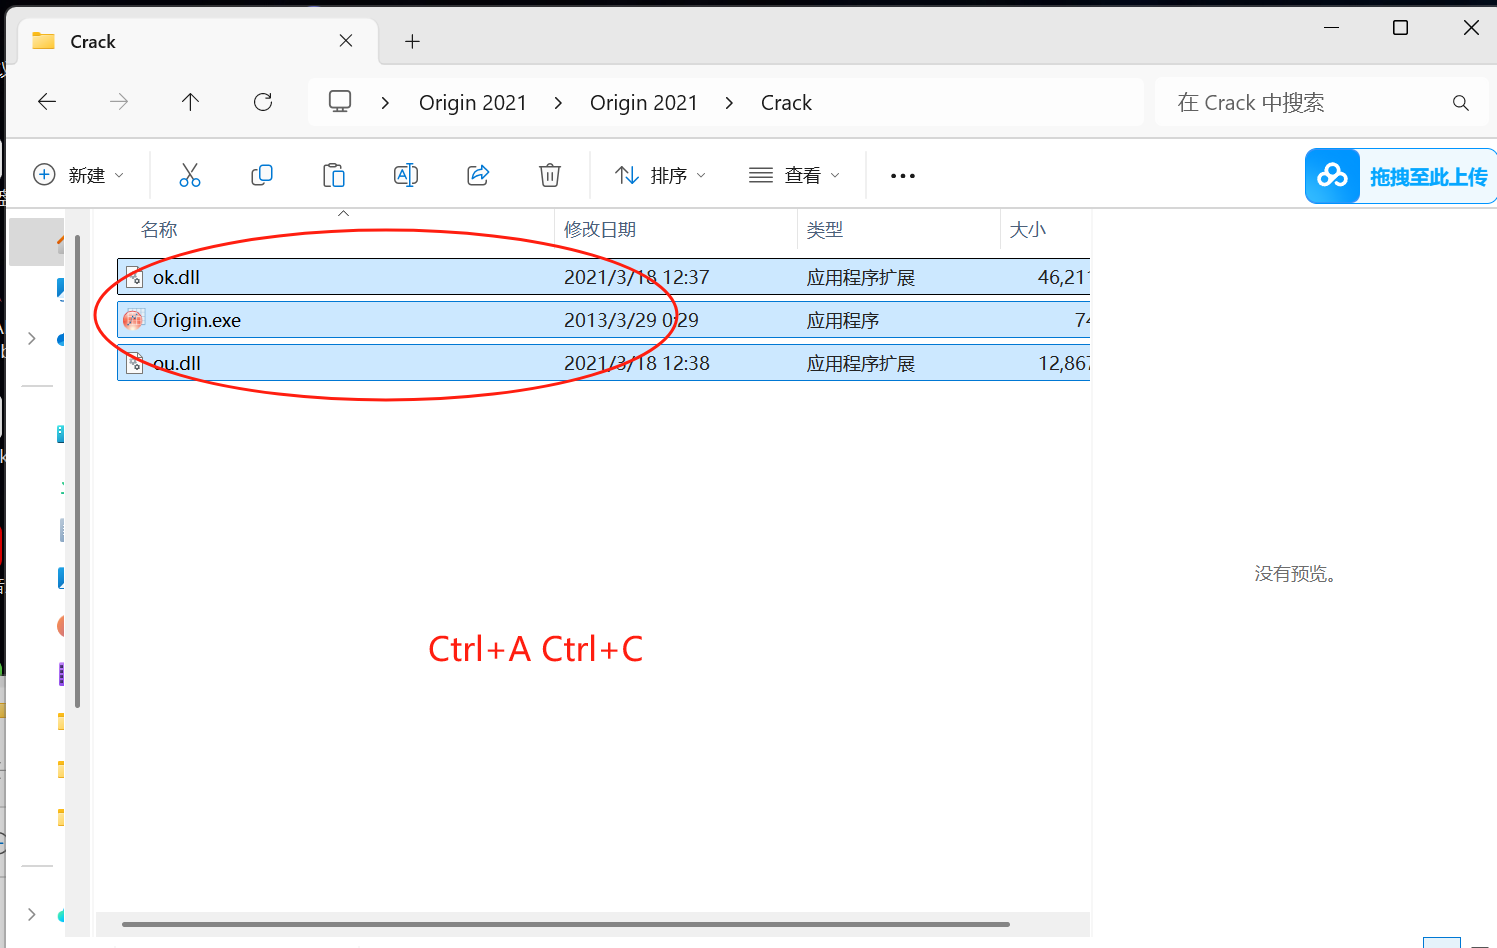
Task: Click date 2021/3/18 12:38
Action: [x=637, y=363]
